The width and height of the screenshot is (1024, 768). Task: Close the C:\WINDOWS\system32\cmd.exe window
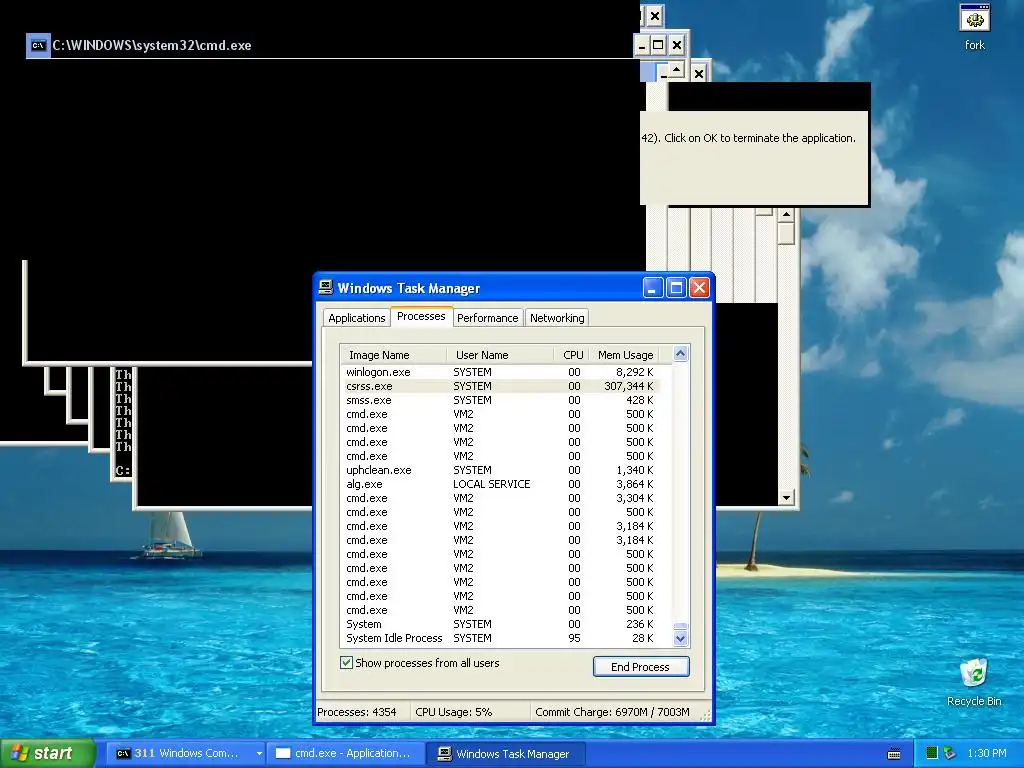[x=677, y=45]
